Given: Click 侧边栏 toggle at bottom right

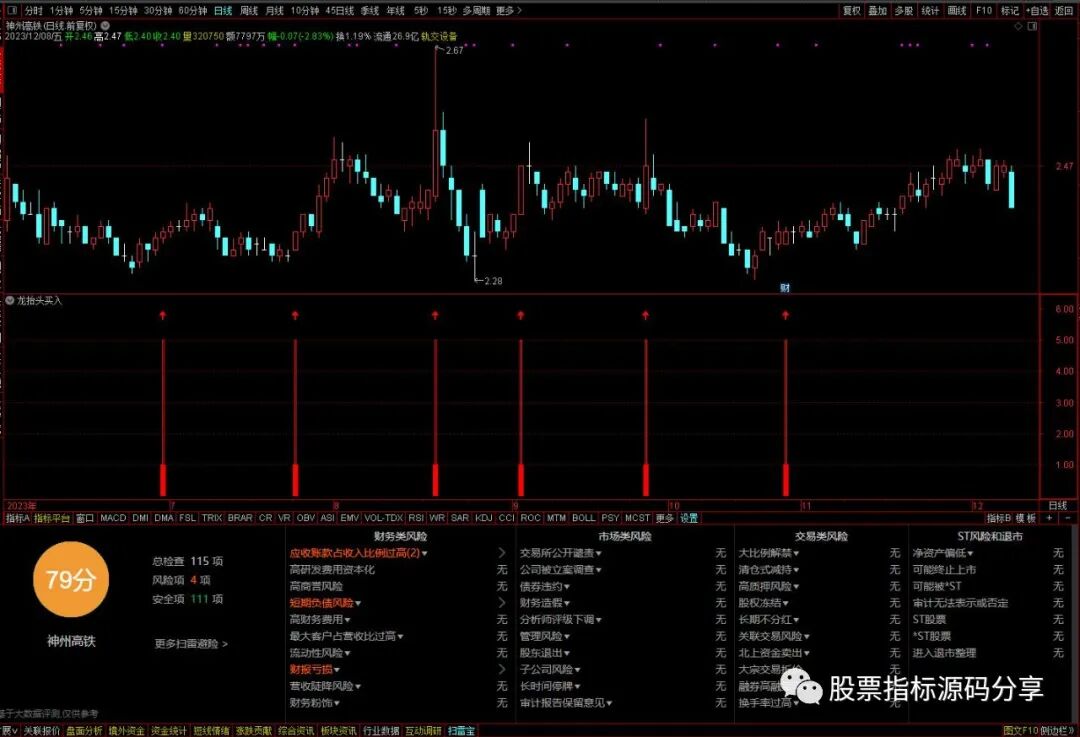Looking at the screenshot, I should click(1057, 730).
